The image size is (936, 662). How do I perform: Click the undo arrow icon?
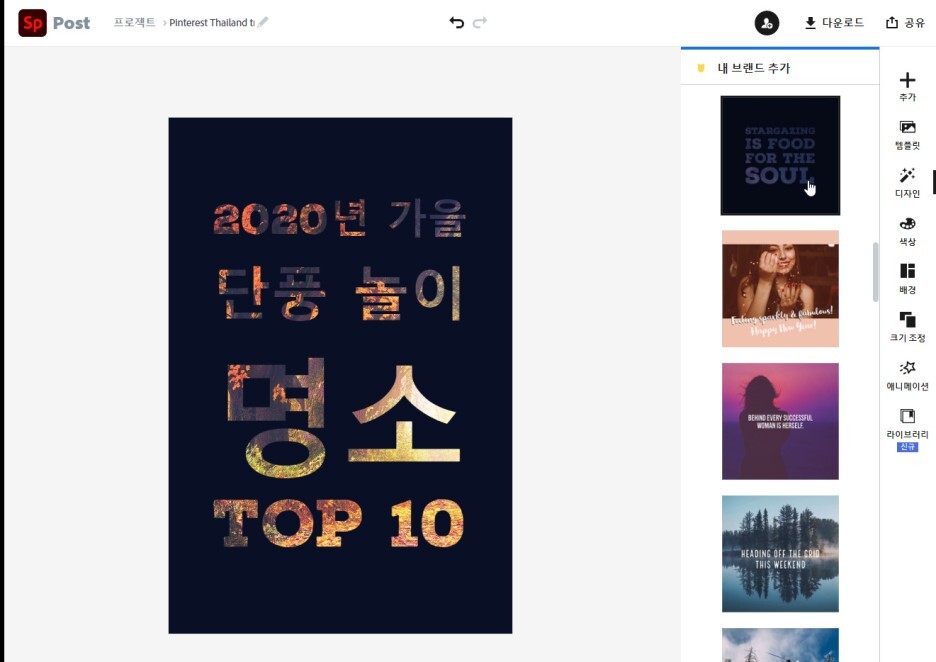[457, 23]
